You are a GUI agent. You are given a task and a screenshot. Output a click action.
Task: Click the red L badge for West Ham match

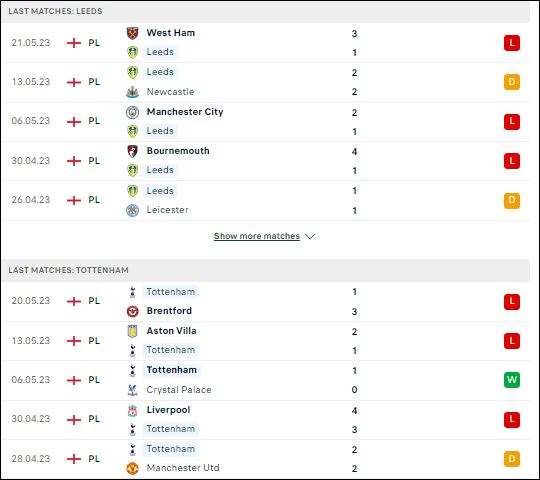(512, 43)
